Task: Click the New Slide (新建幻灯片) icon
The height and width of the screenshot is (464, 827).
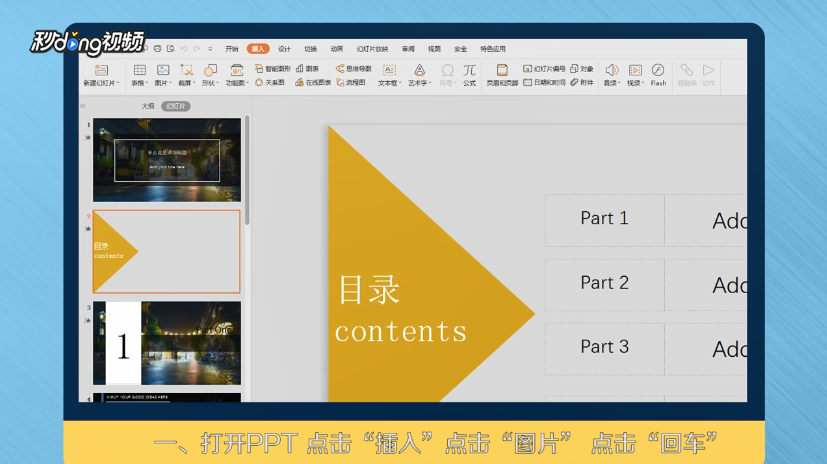Action: [x=101, y=70]
